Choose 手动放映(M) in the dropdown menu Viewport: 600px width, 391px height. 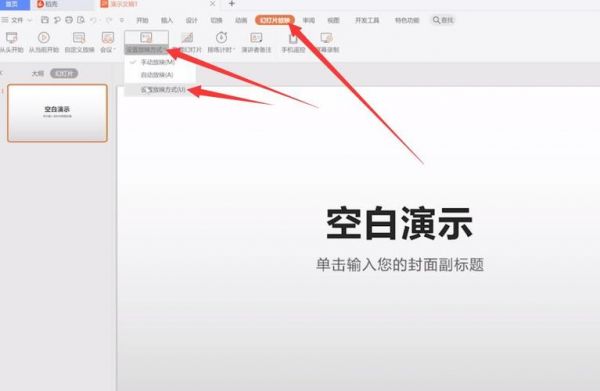pyautogui.click(x=160, y=62)
